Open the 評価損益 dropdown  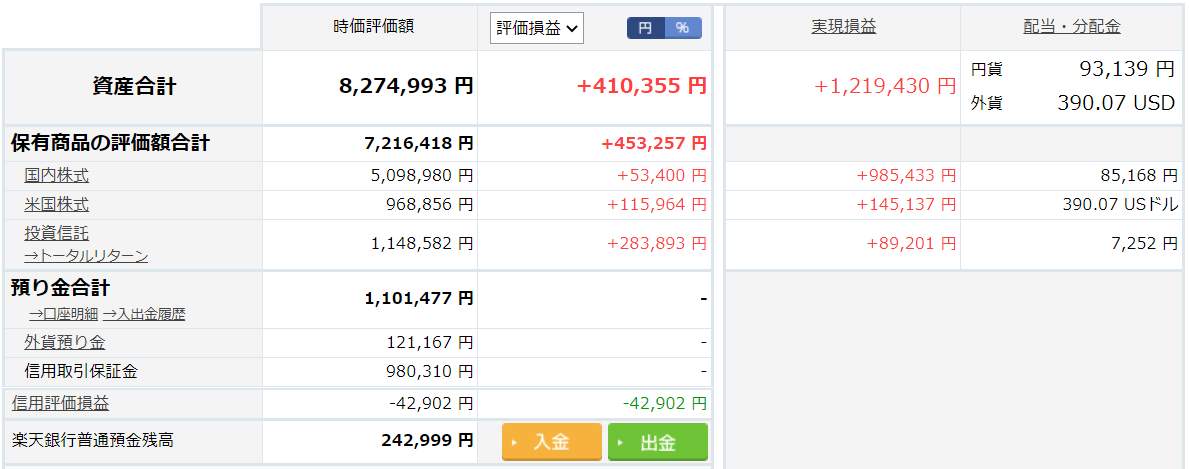coord(537,28)
